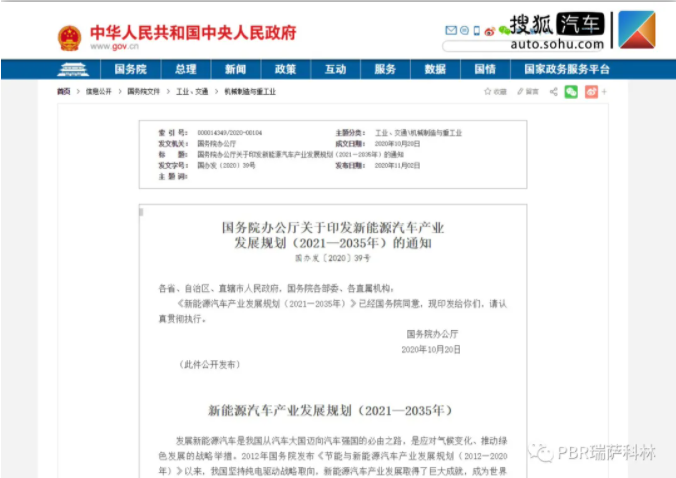Open the 总理 navigation menu
Viewport: 676px width, 478px height.
pos(185,69)
